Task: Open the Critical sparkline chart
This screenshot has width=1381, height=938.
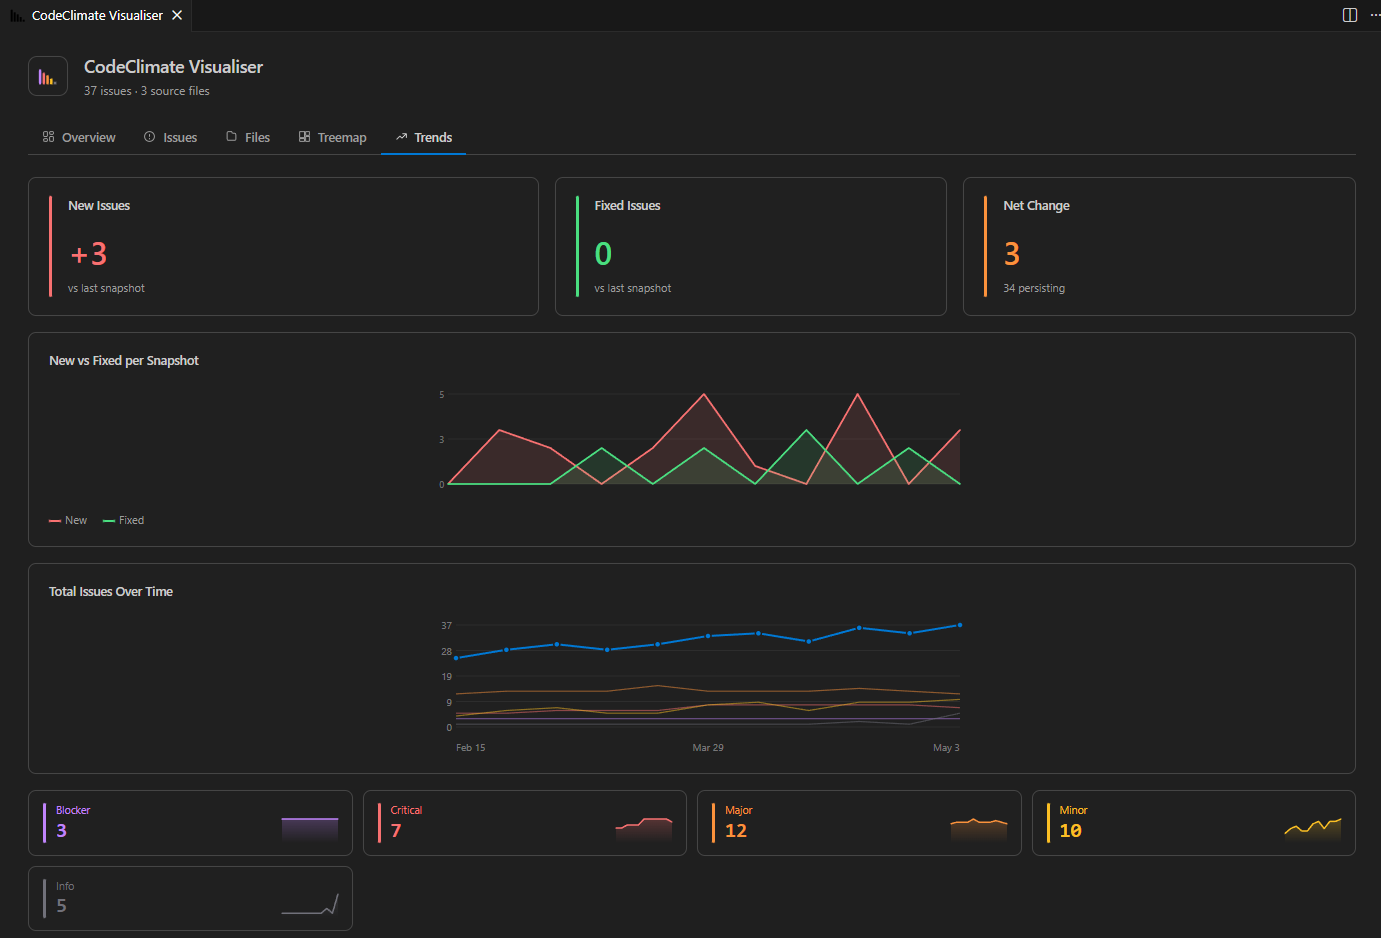Action: click(x=644, y=829)
